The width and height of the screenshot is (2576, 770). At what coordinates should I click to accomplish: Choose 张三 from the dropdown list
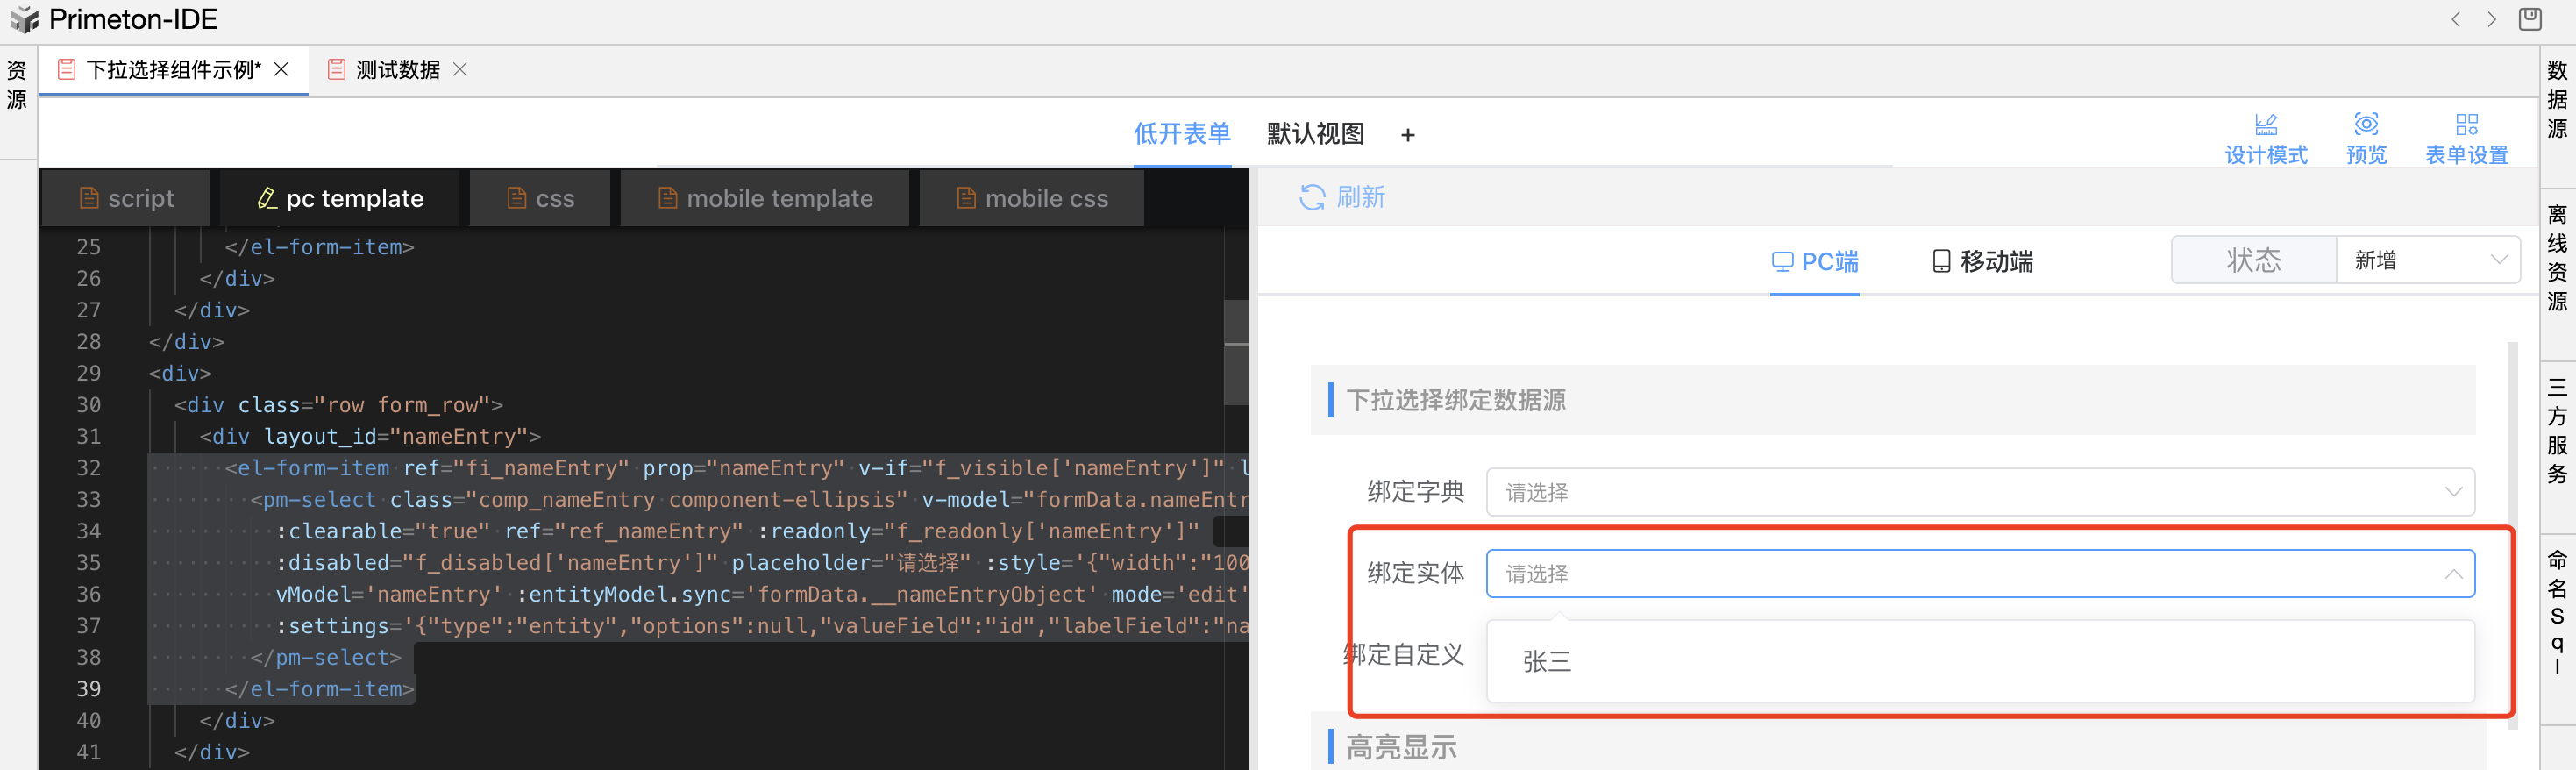(1546, 661)
